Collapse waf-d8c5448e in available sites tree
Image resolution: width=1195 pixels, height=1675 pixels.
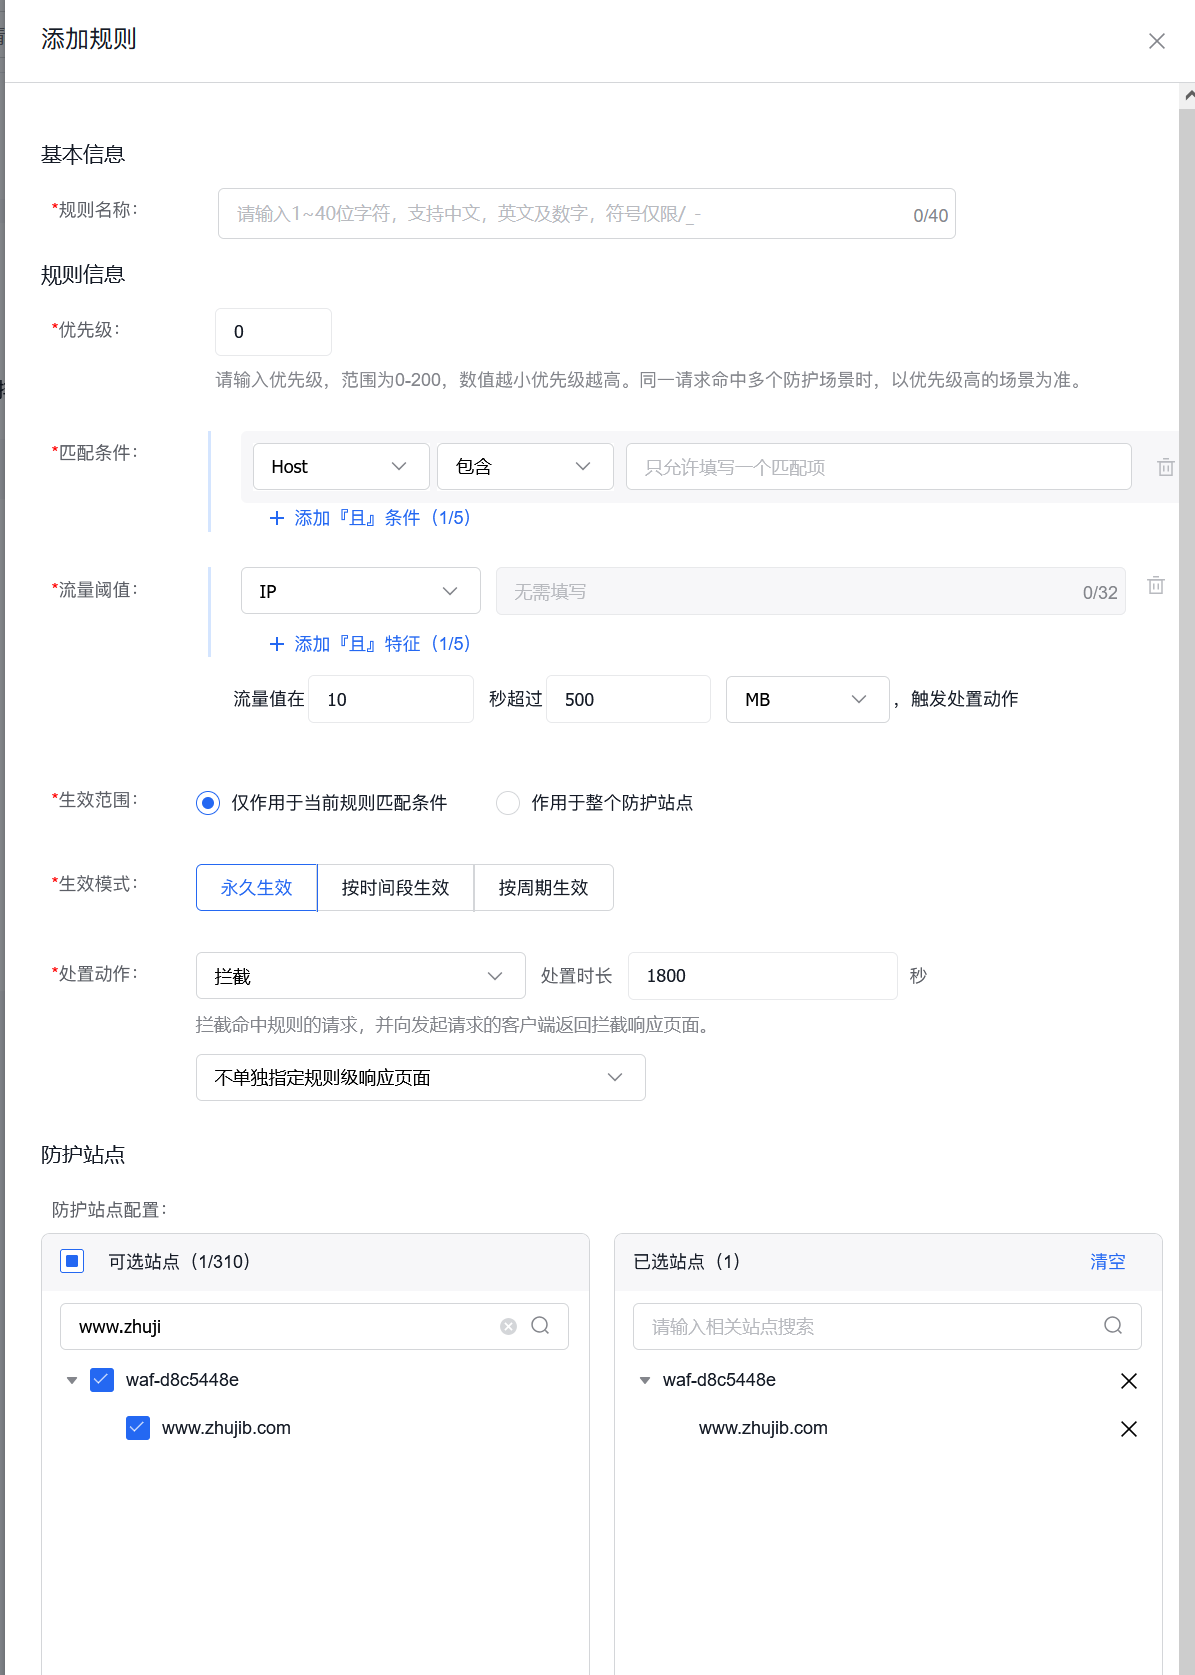coord(72,1381)
